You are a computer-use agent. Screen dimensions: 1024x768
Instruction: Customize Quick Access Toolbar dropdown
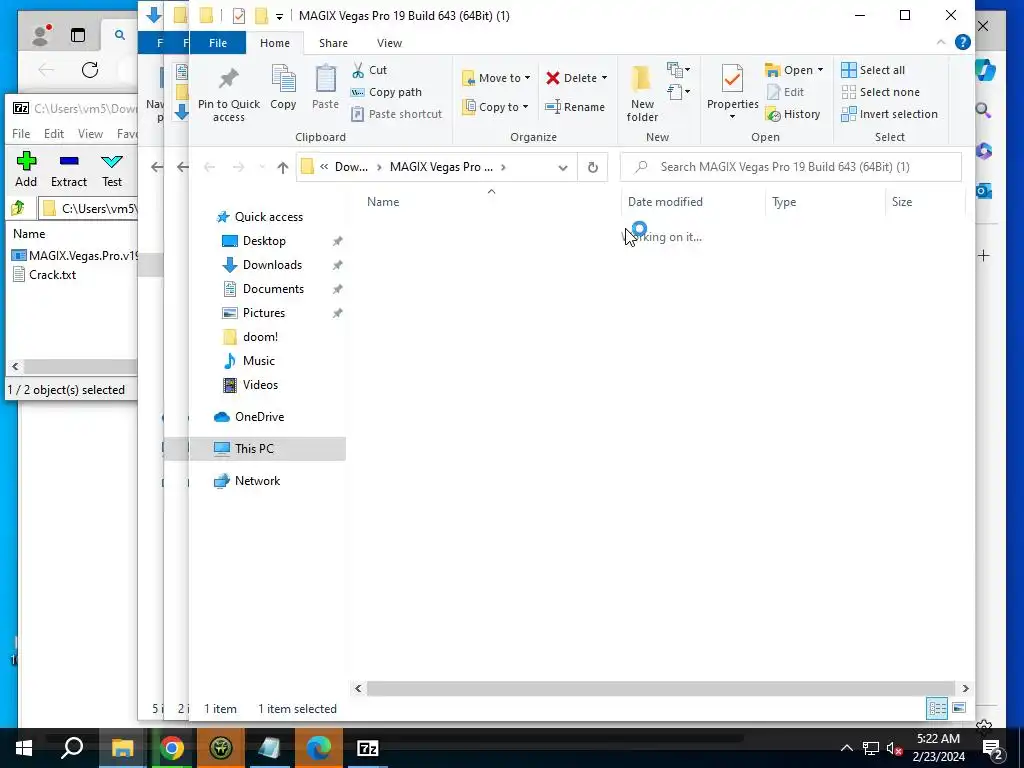pos(279,16)
